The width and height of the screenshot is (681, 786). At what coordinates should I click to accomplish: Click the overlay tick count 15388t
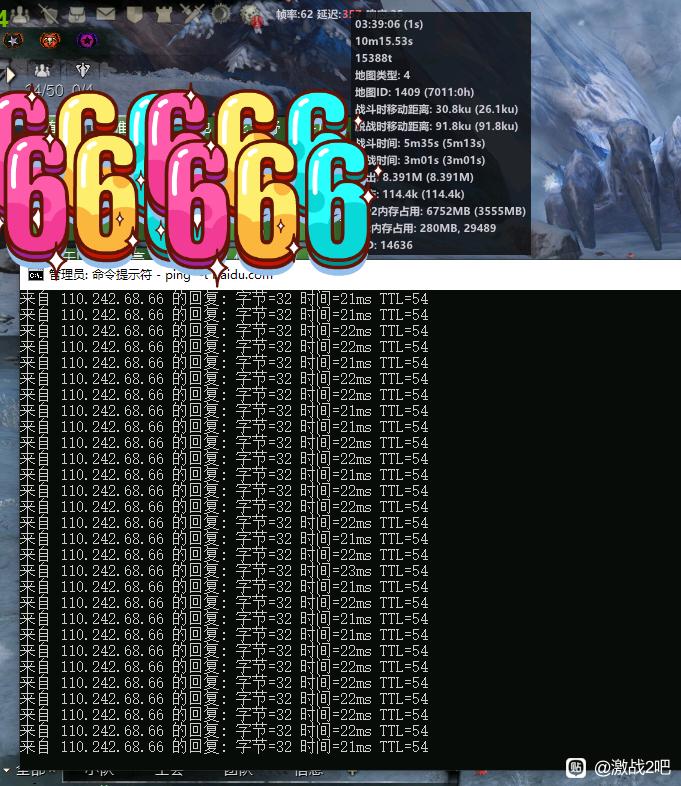373,58
